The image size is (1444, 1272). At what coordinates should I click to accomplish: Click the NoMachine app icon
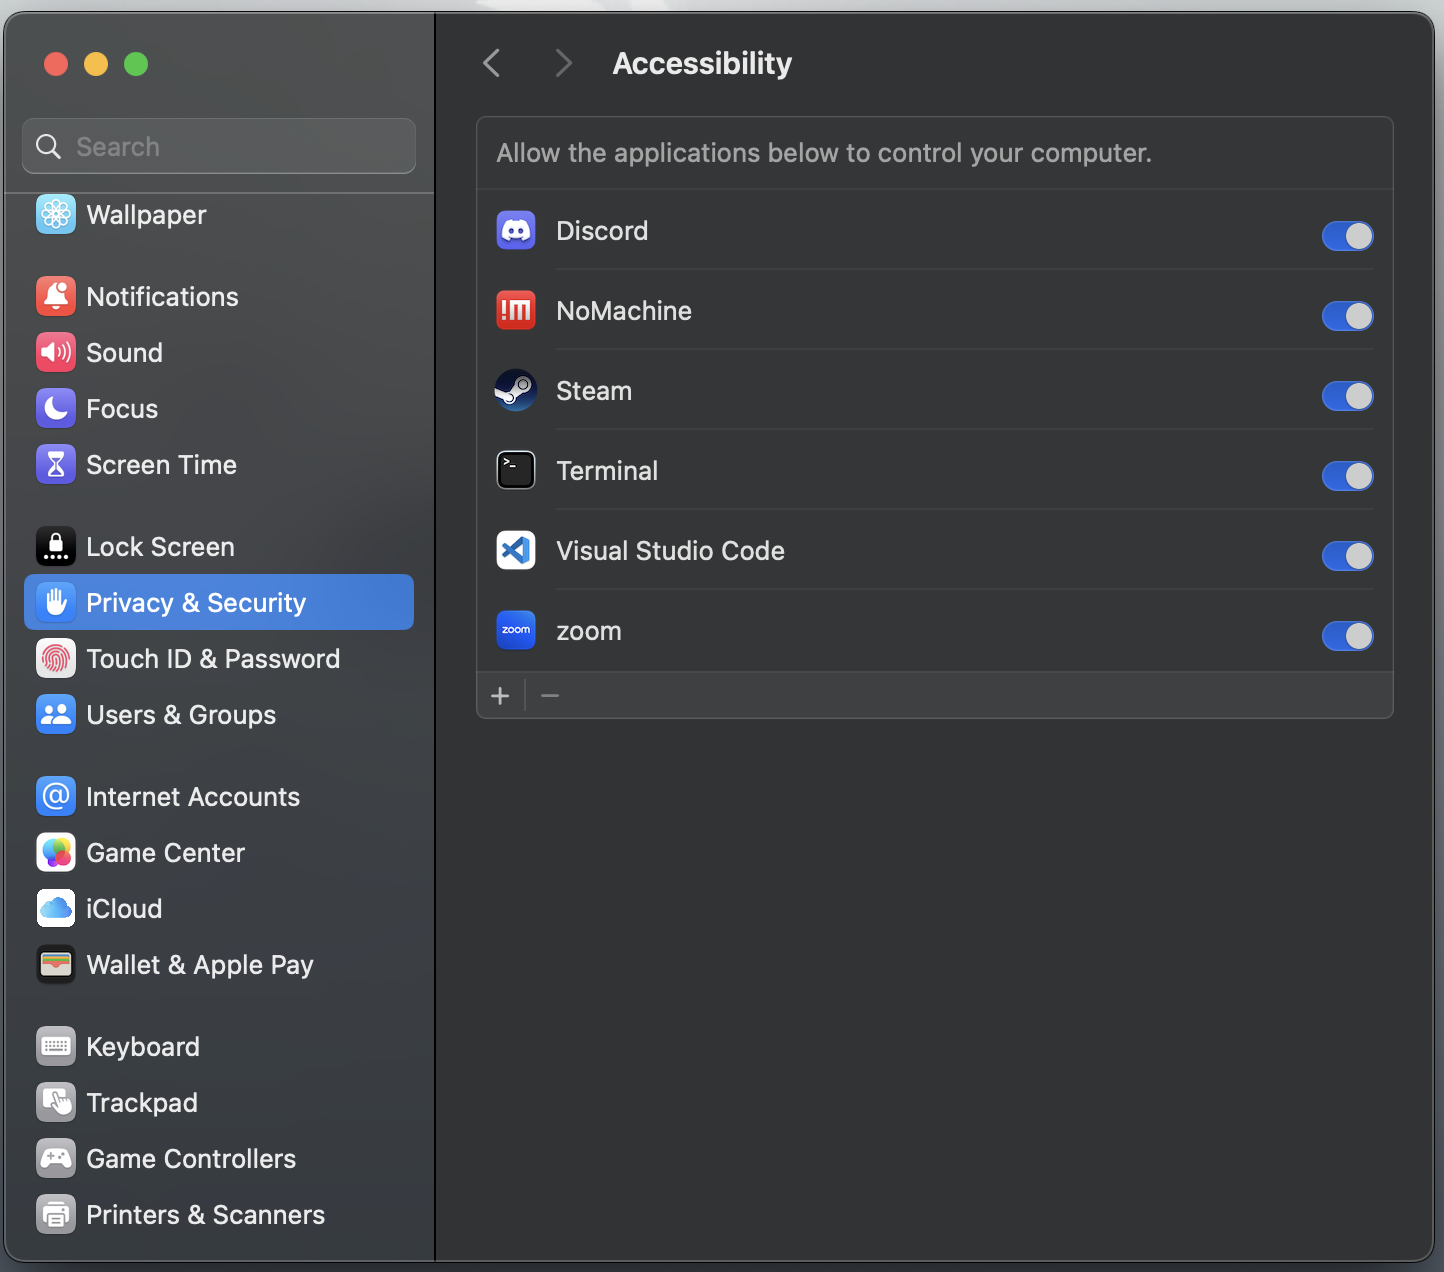coord(516,311)
